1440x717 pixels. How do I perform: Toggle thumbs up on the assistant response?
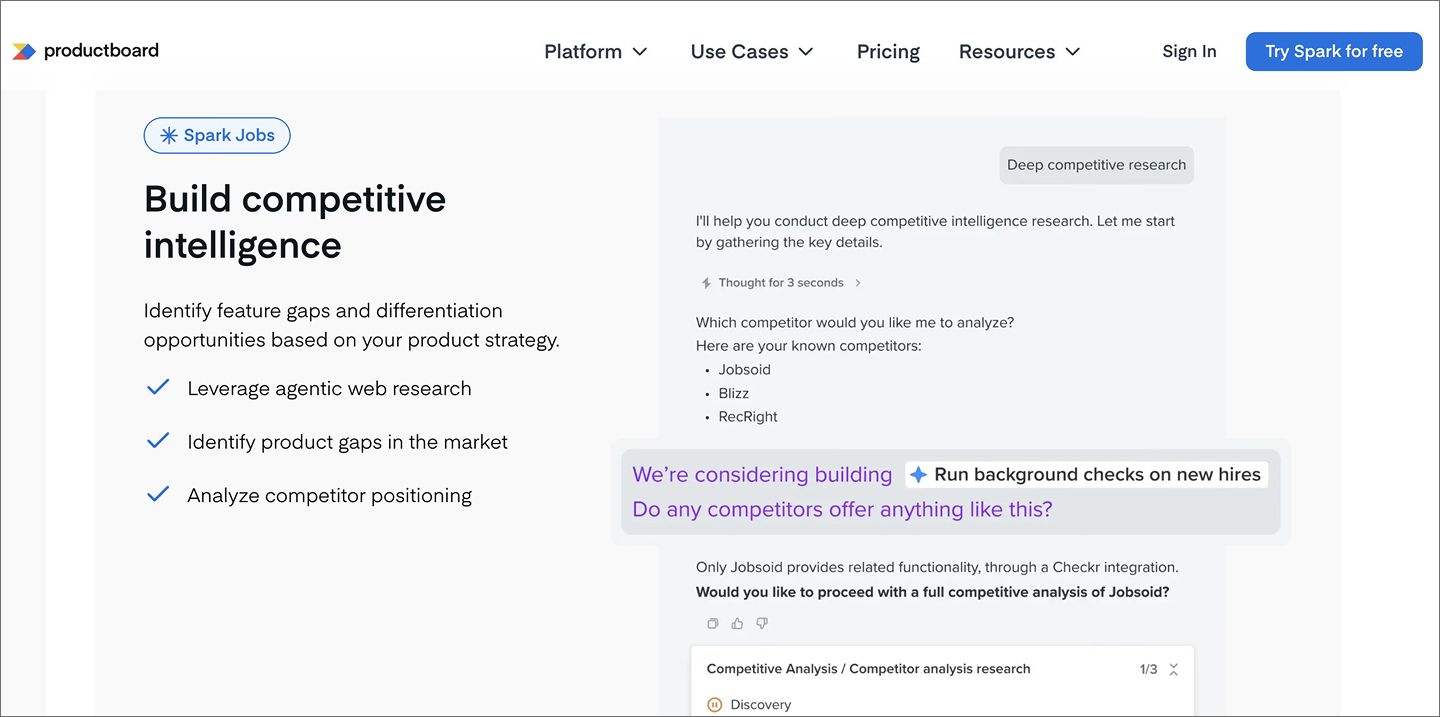(x=737, y=623)
